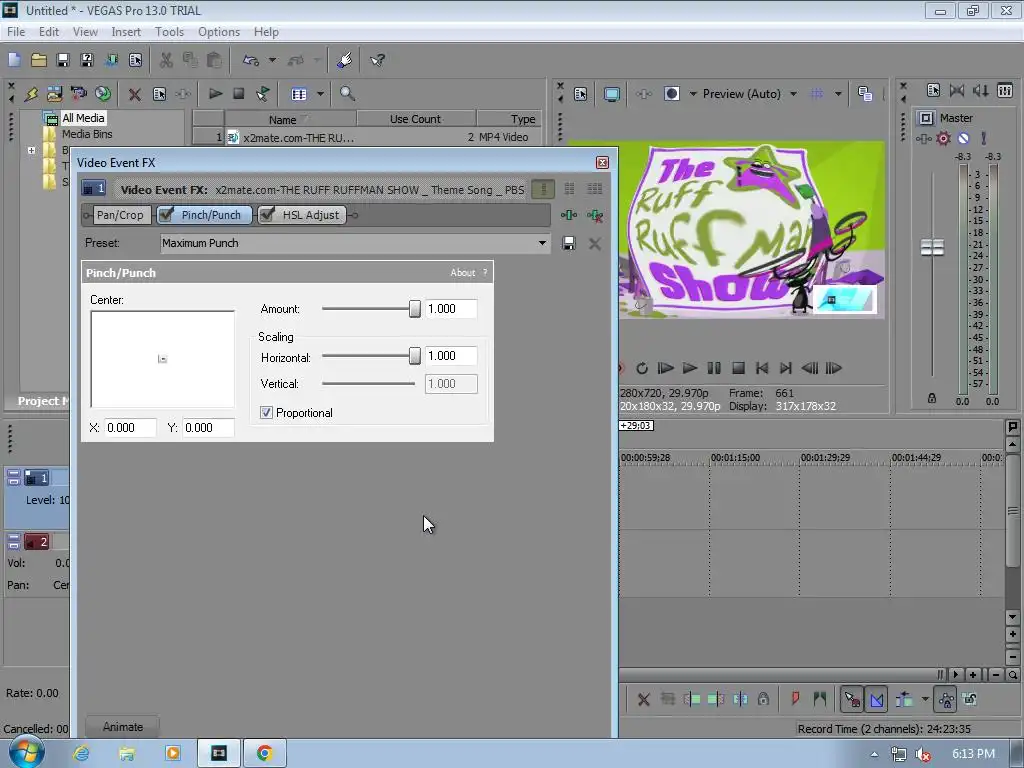This screenshot has width=1024, height=768.
Task: Click the About link in Pinch/Punch
Action: (x=462, y=272)
